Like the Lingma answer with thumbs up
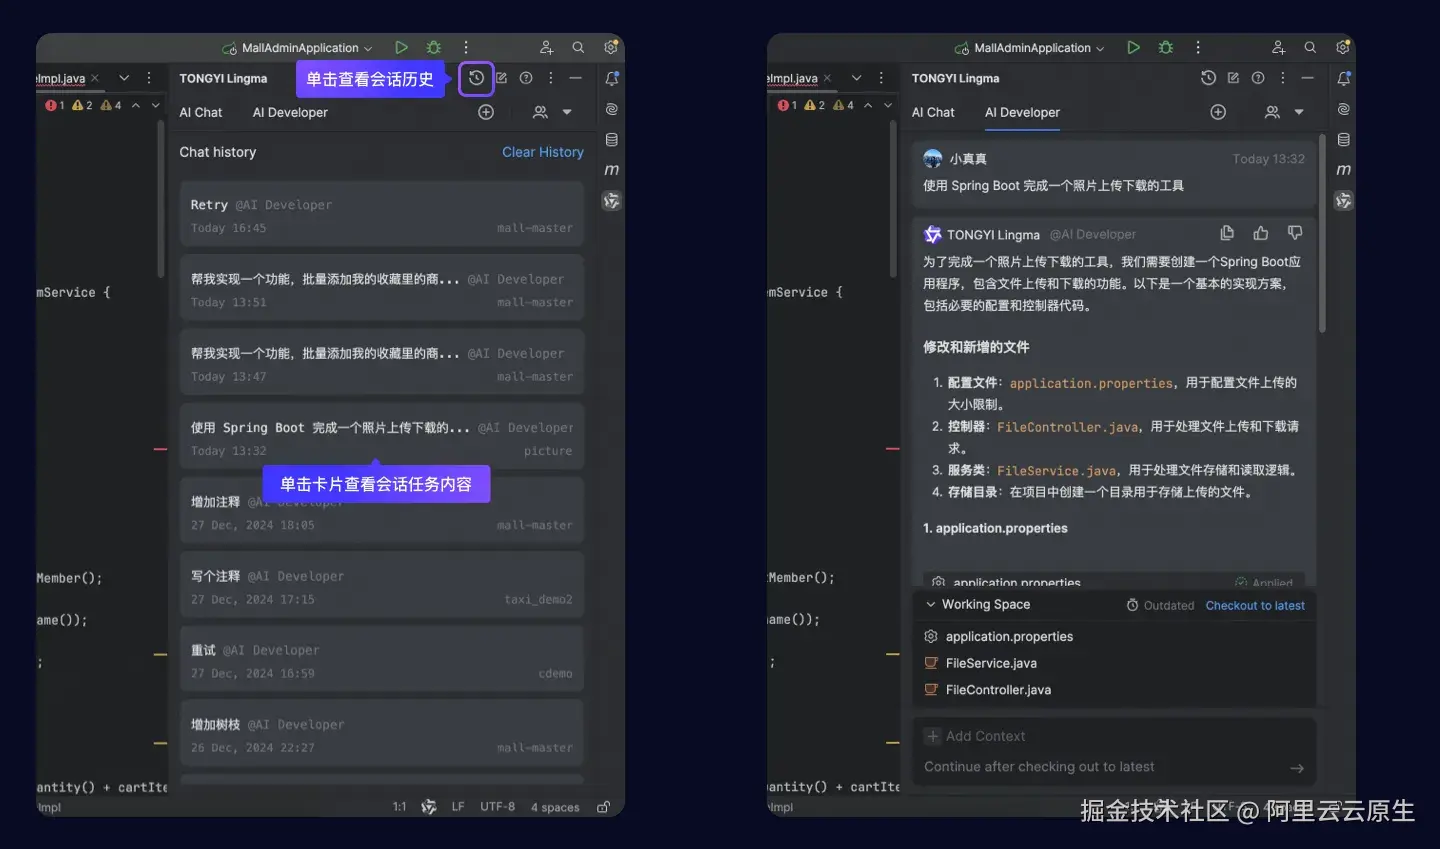1440x849 pixels. coord(1261,233)
